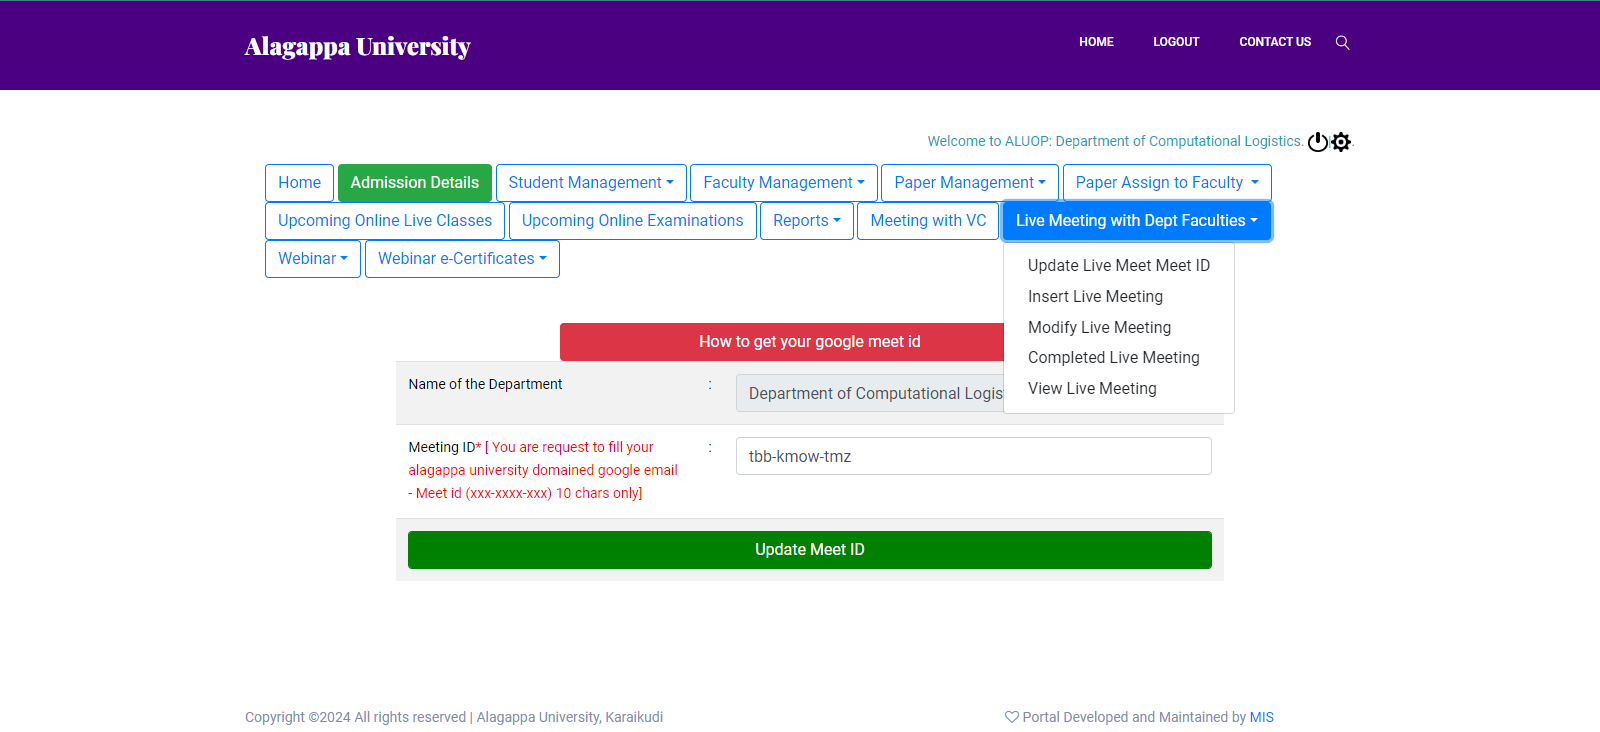Viewport: 1600px width, 732px height.
Task: Click the Alagappa University logo title
Action: (357, 47)
